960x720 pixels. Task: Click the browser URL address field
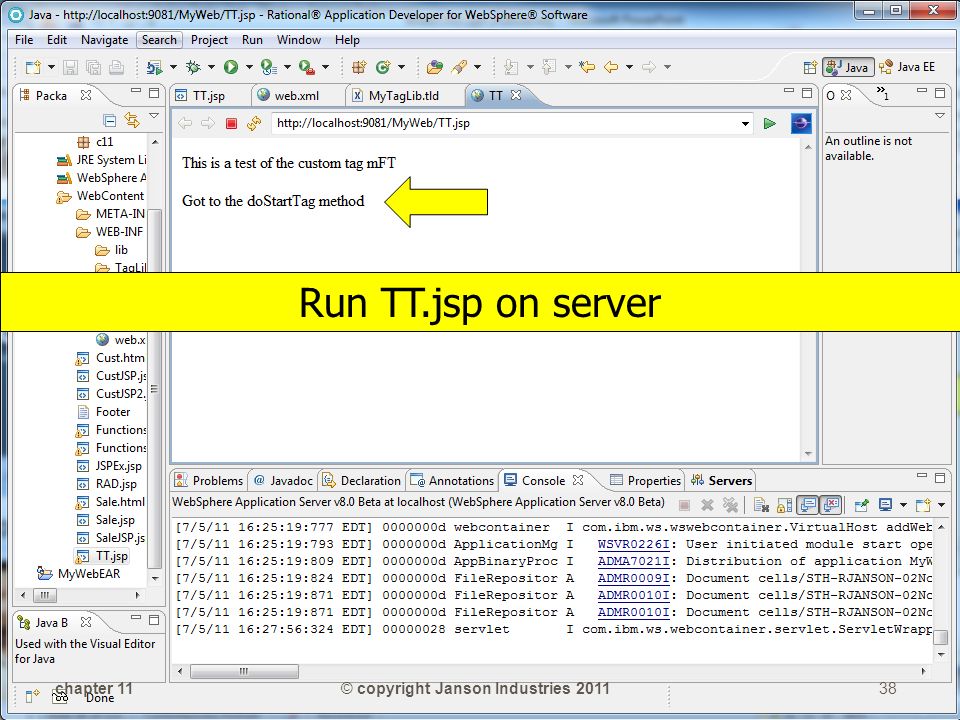(504, 124)
